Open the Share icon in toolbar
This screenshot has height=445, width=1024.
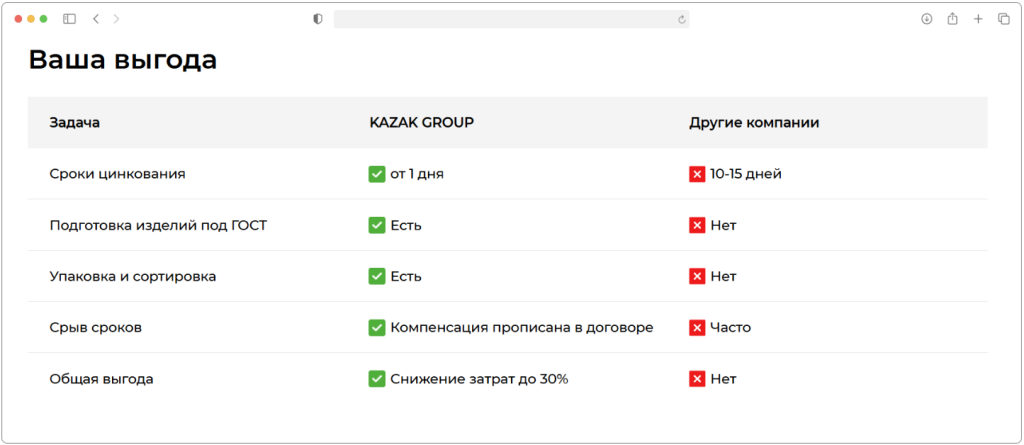(952, 19)
